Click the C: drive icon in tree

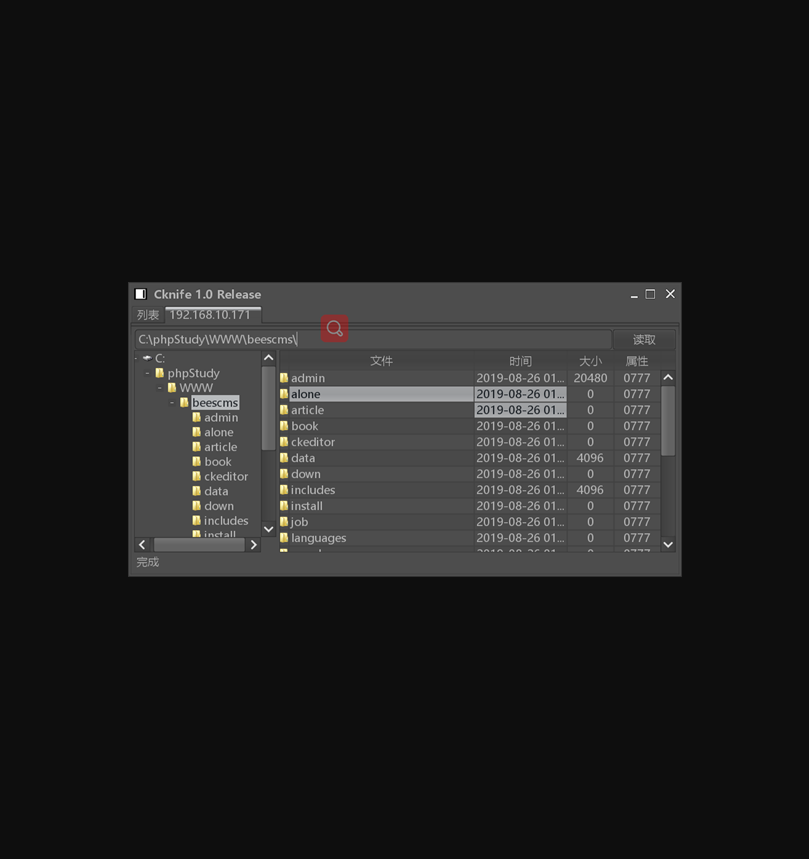click(147, 358)
